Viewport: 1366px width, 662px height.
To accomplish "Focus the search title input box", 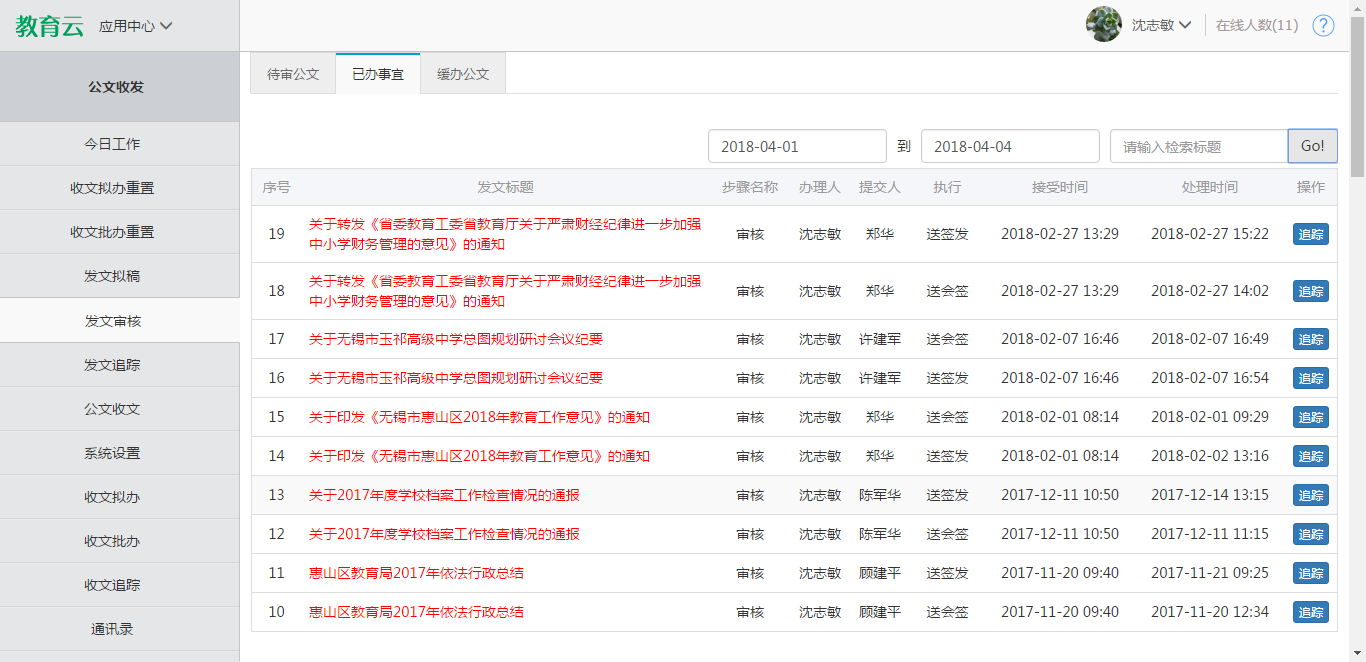I will [1198, 146].
